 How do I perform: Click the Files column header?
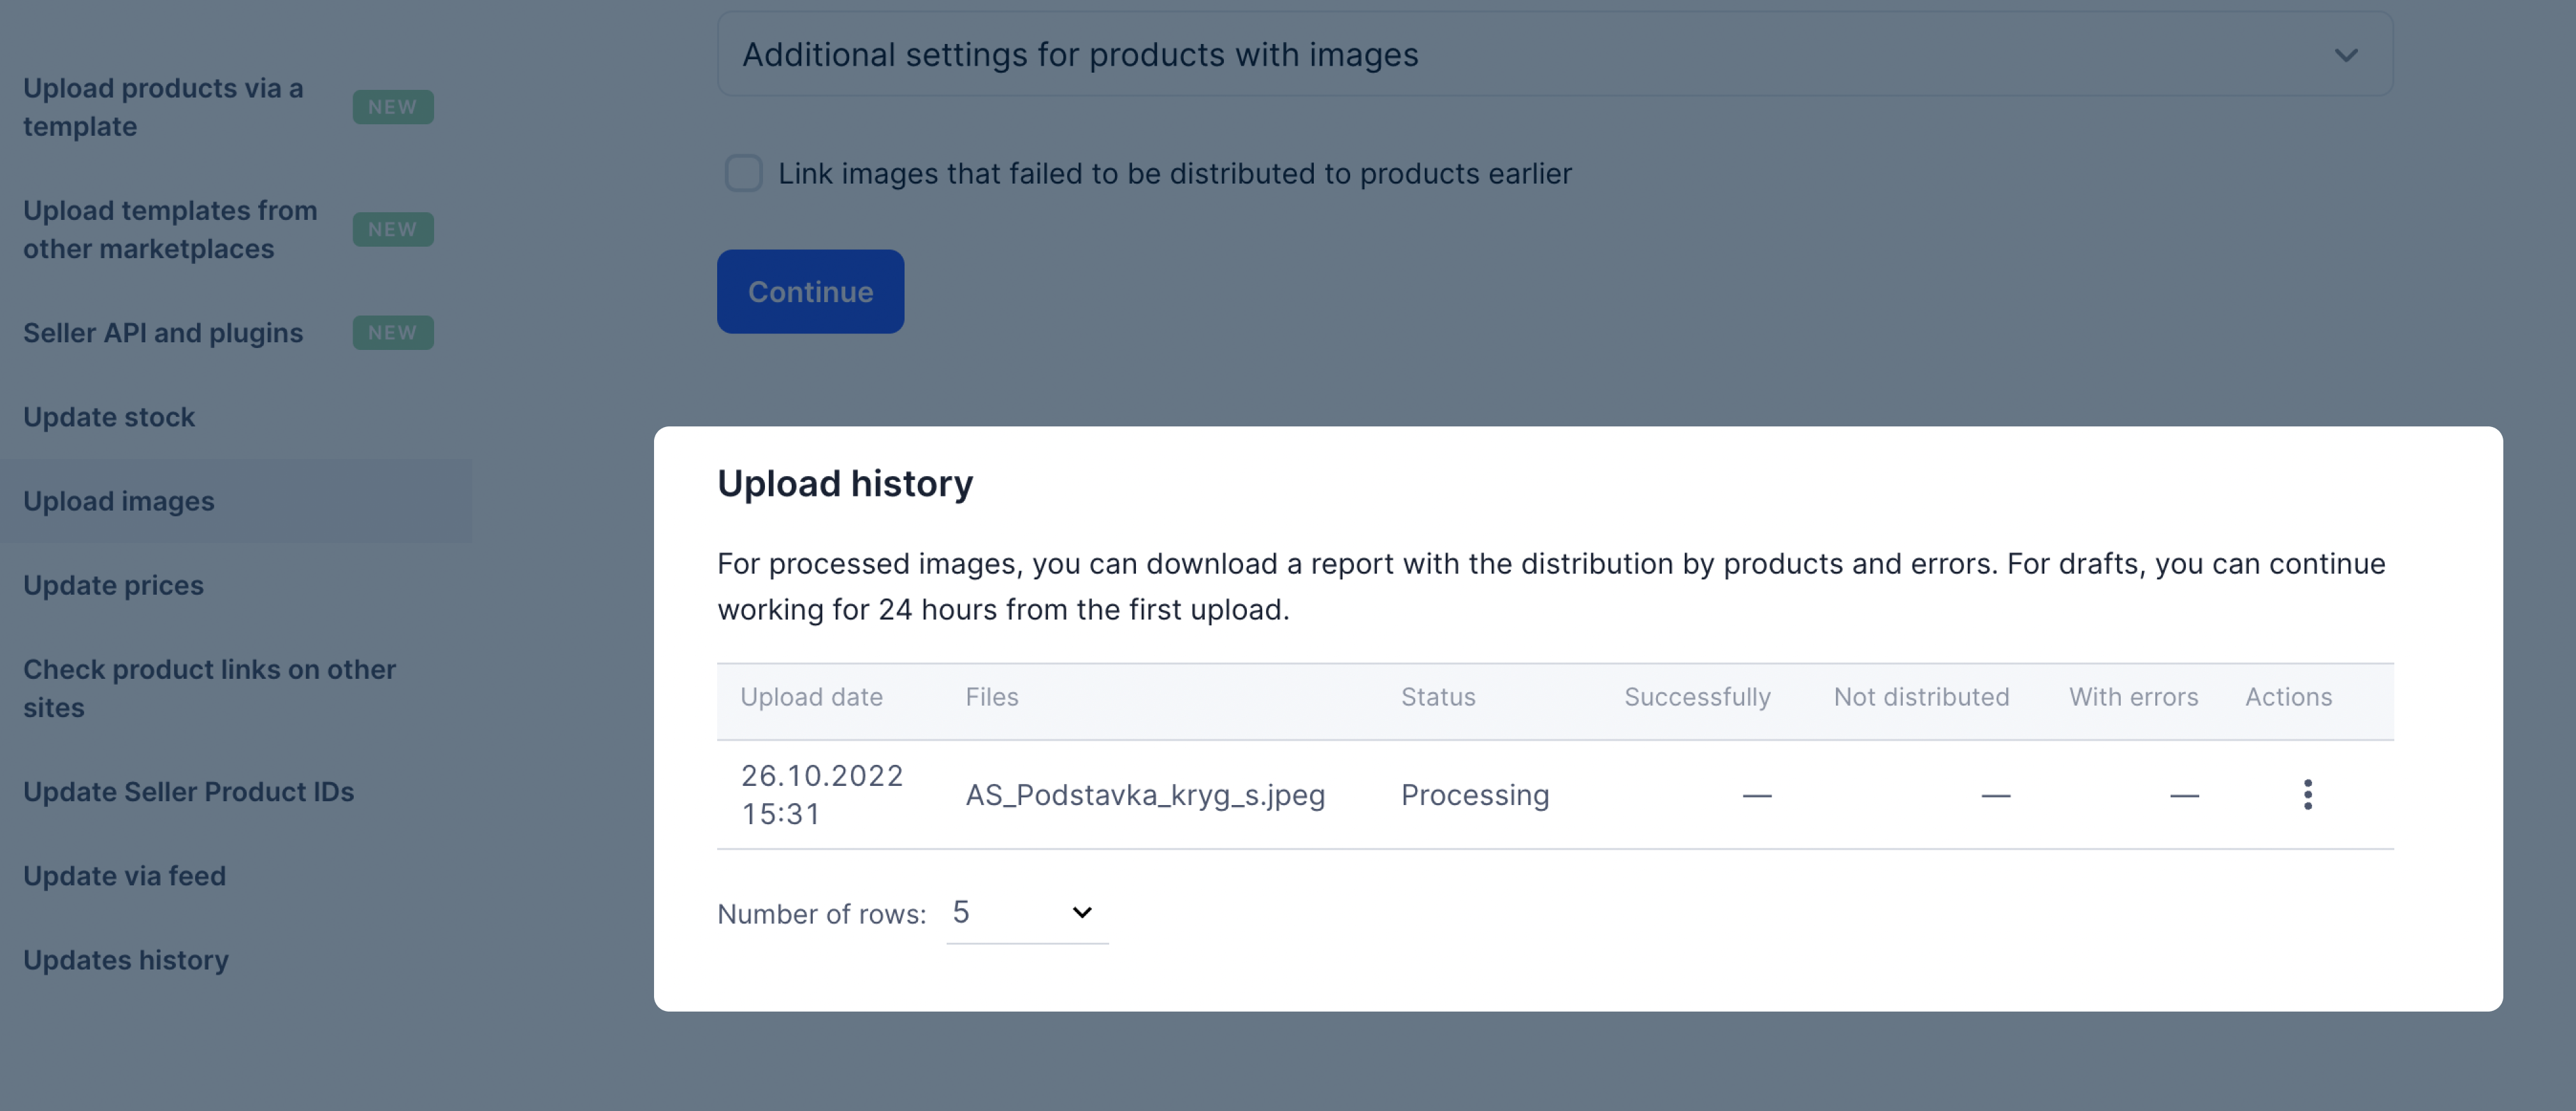991,696
